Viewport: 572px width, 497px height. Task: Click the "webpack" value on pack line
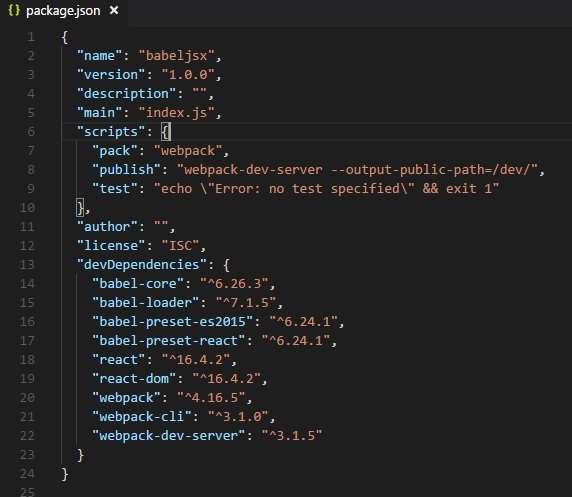click(x=188, y=151)
